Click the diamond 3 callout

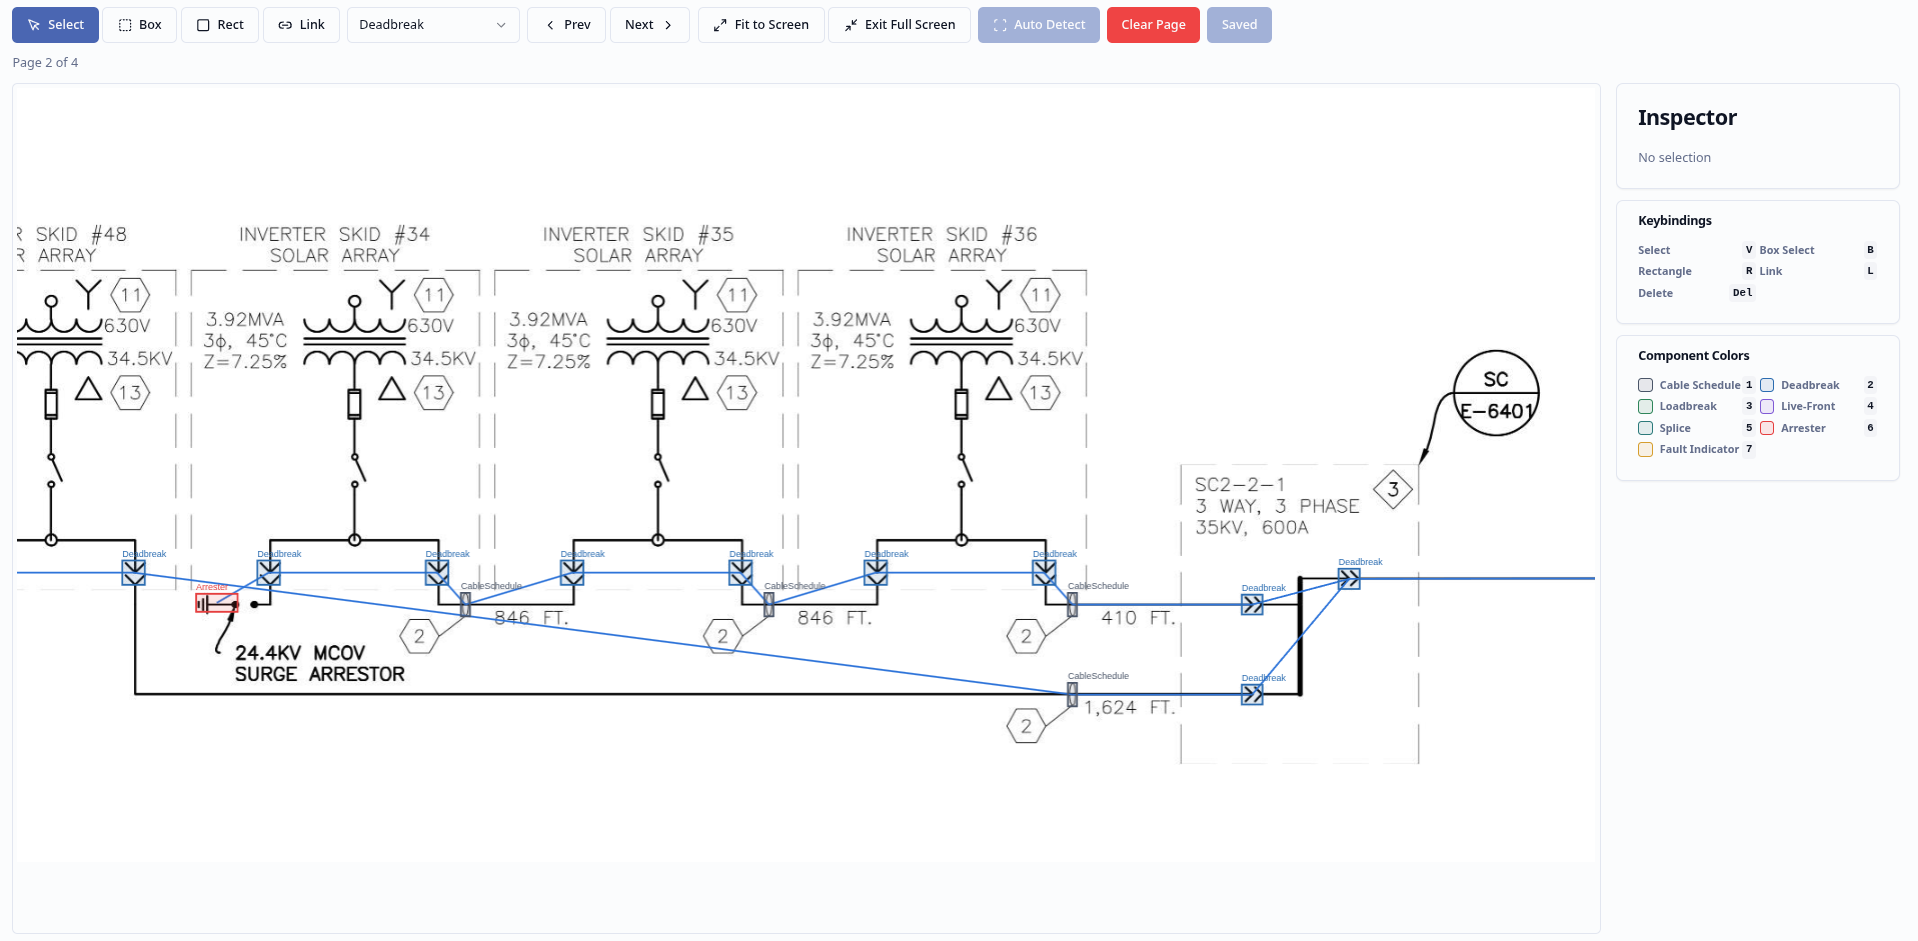[1393, 490]
